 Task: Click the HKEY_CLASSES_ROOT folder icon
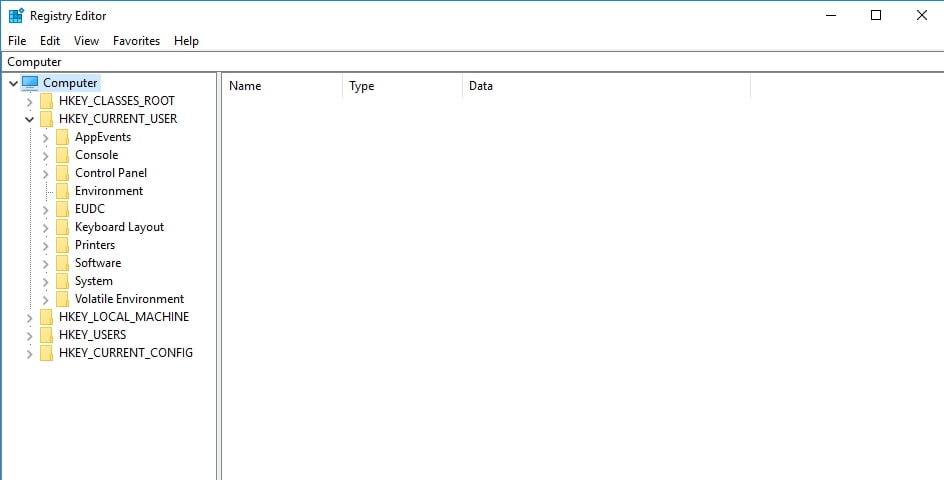coord(46,101)
